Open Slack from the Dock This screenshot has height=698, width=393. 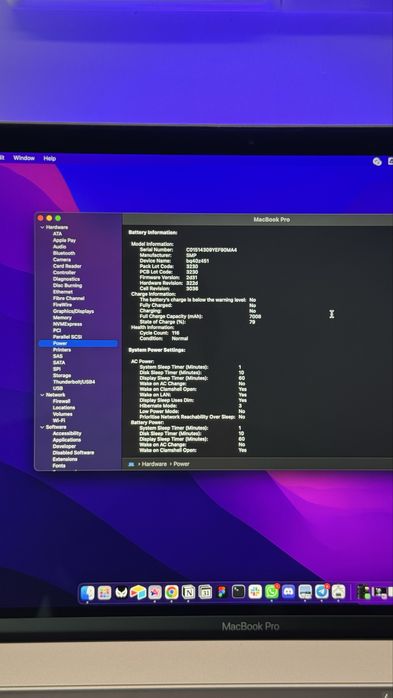pyautogui.click(x=255, y=592)
